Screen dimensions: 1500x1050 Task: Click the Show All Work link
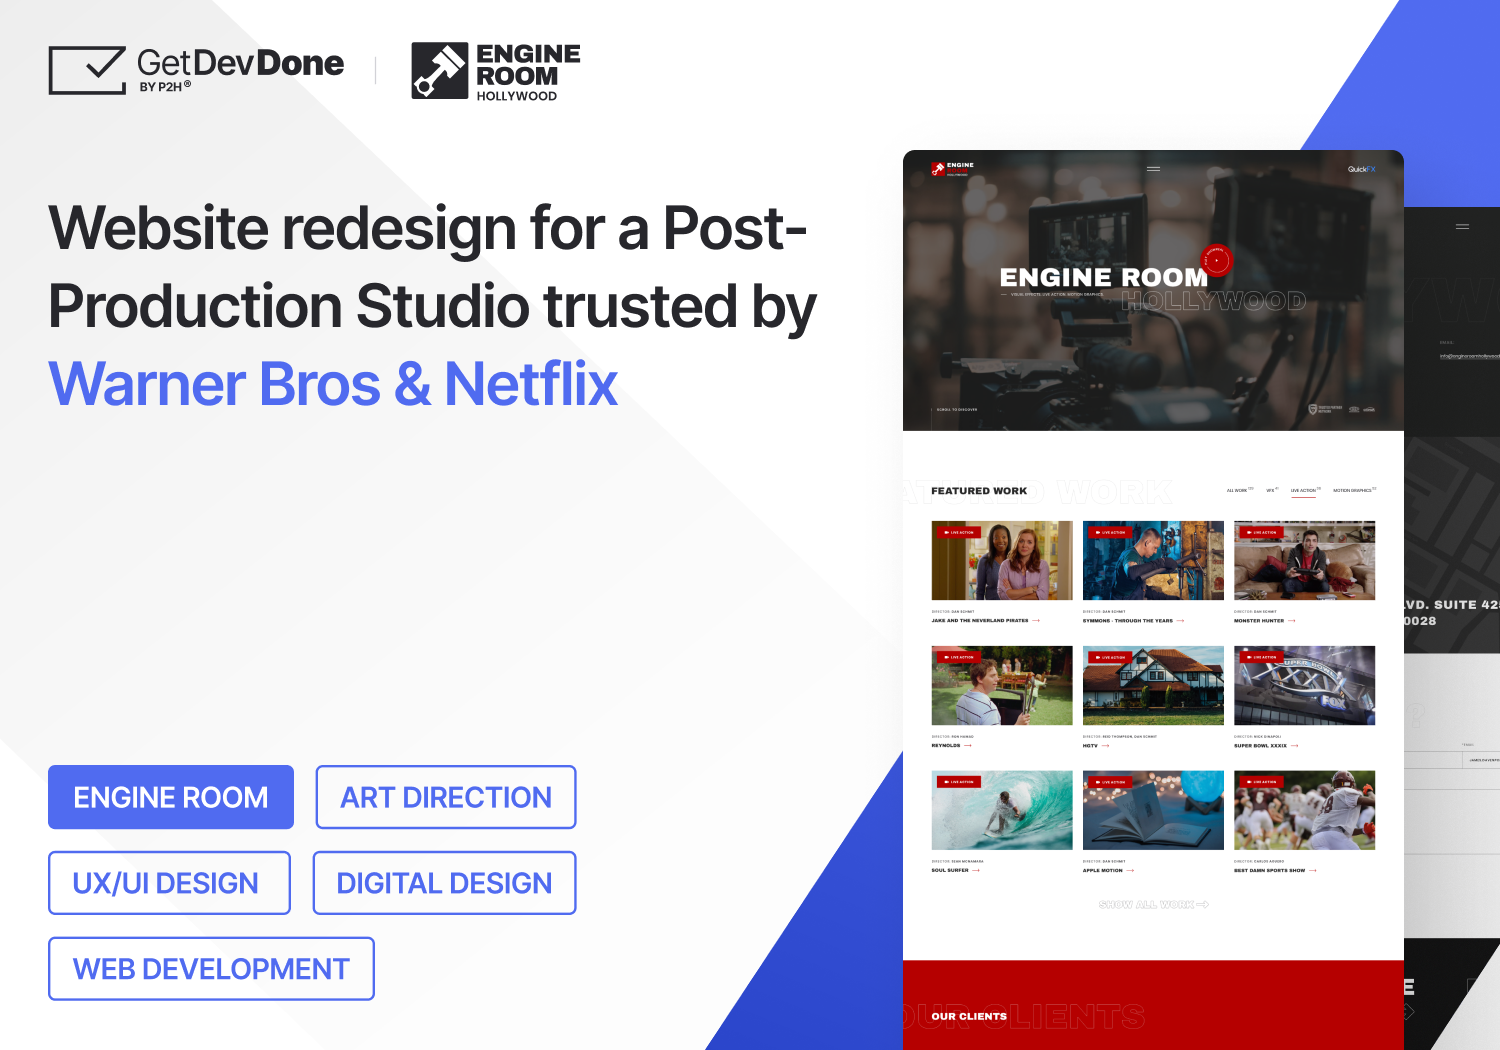[x=1153, y=905]
